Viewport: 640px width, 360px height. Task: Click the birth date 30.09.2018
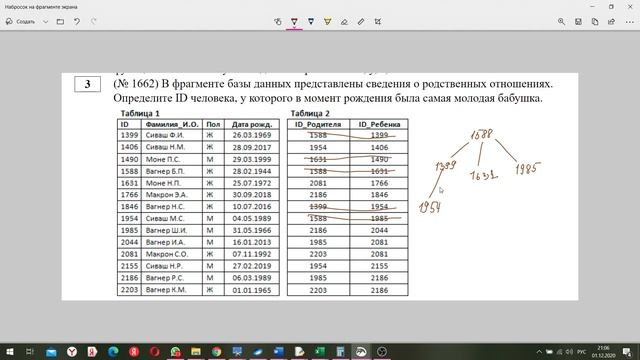pos(252,195)
